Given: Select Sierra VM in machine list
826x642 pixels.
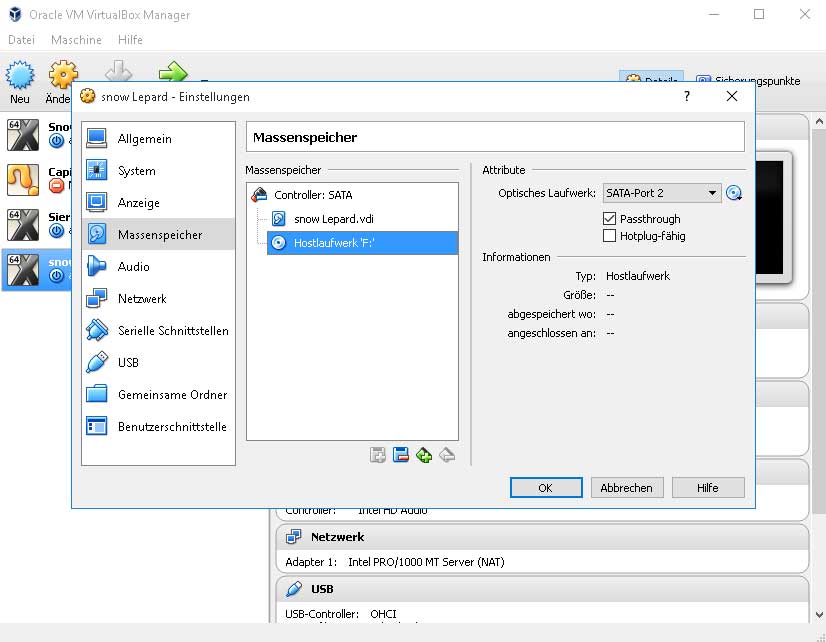Looking at the screenshot, I should [37, 224].
